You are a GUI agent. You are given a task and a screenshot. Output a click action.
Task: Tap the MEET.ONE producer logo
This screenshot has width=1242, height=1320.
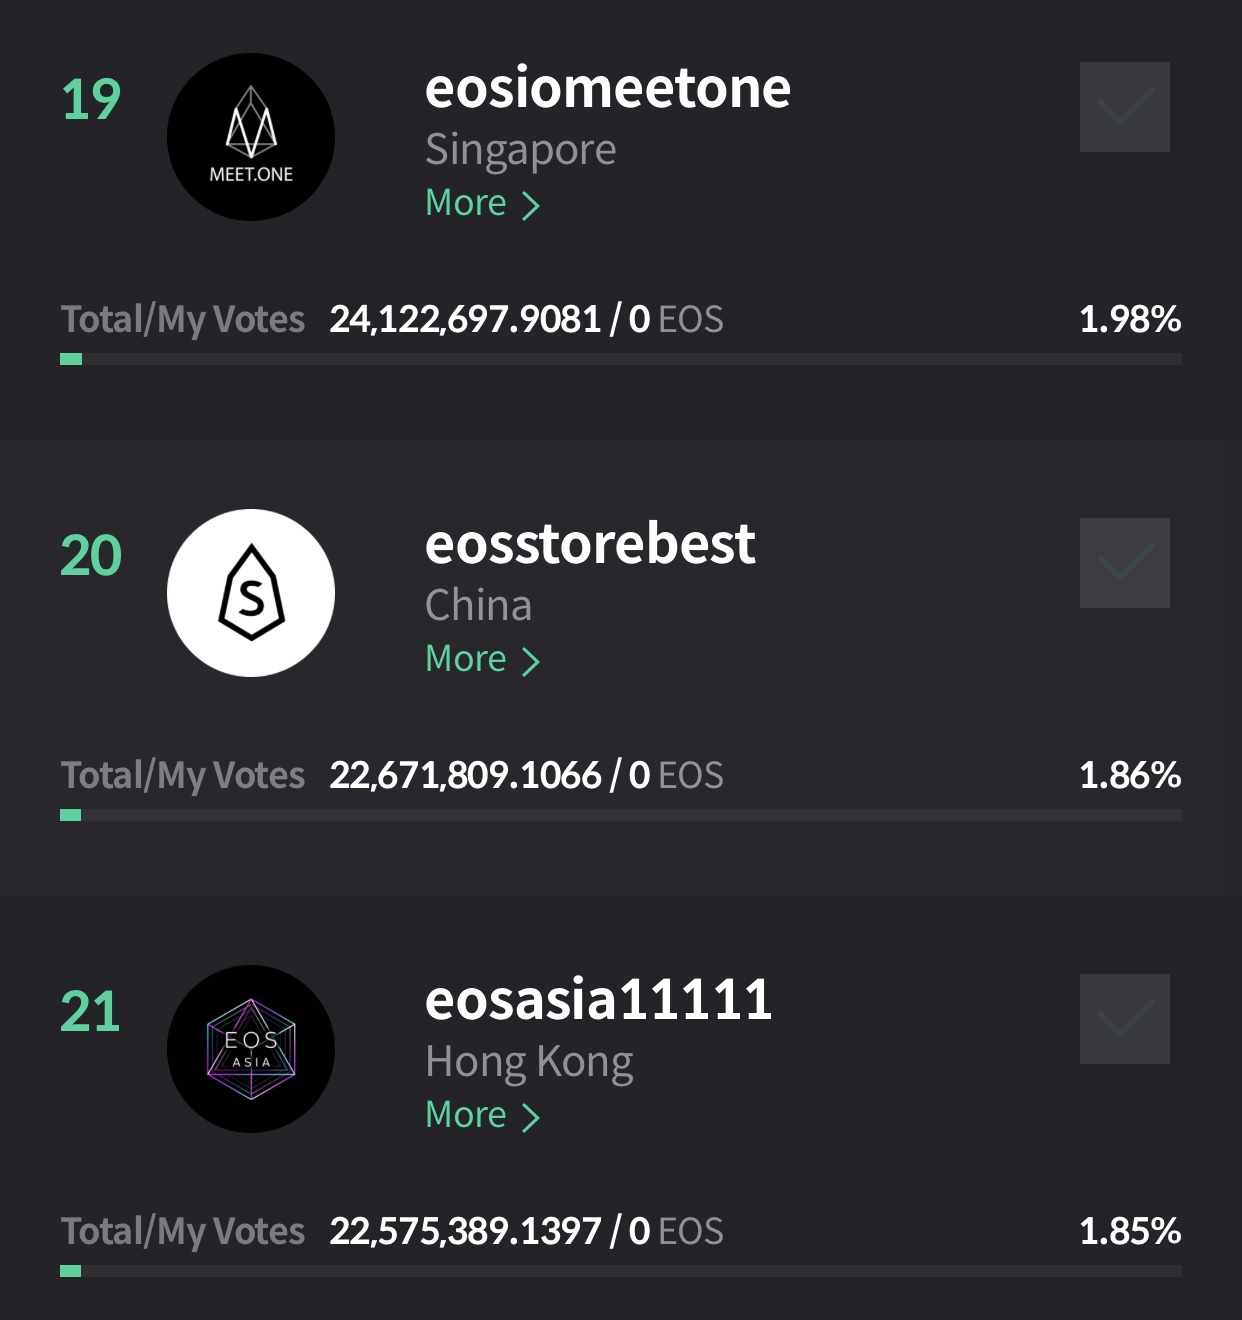pyautogui.click(x=251, y=137)
